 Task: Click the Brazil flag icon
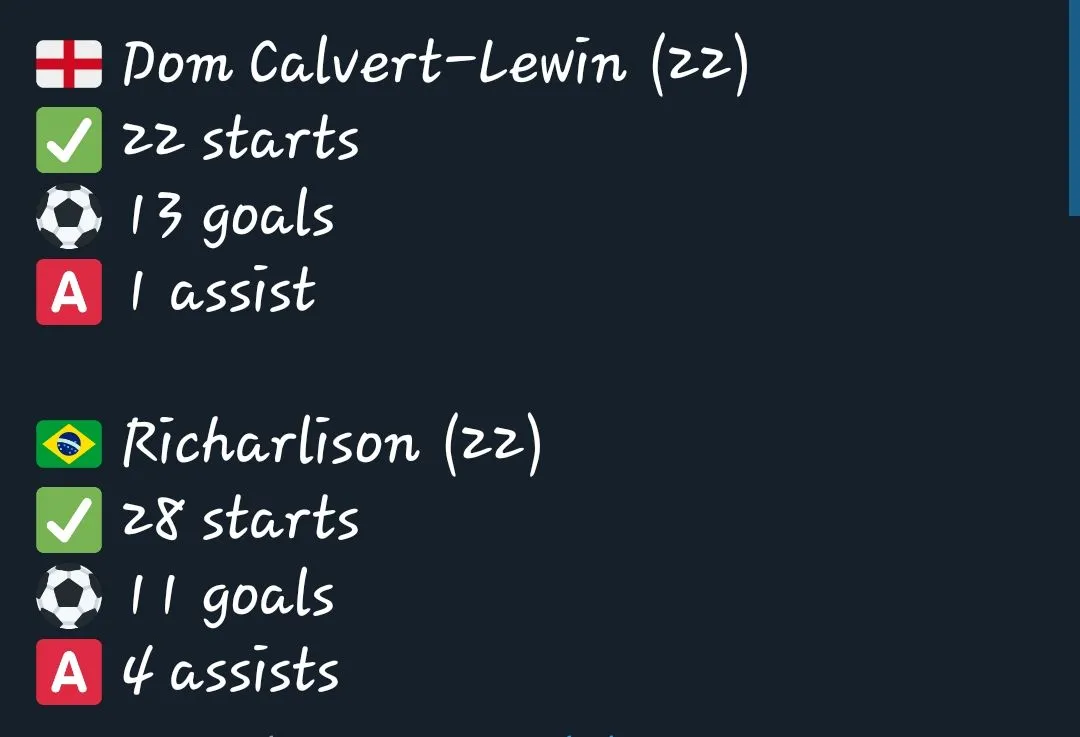pyautogui.click(x=68, y=444)
